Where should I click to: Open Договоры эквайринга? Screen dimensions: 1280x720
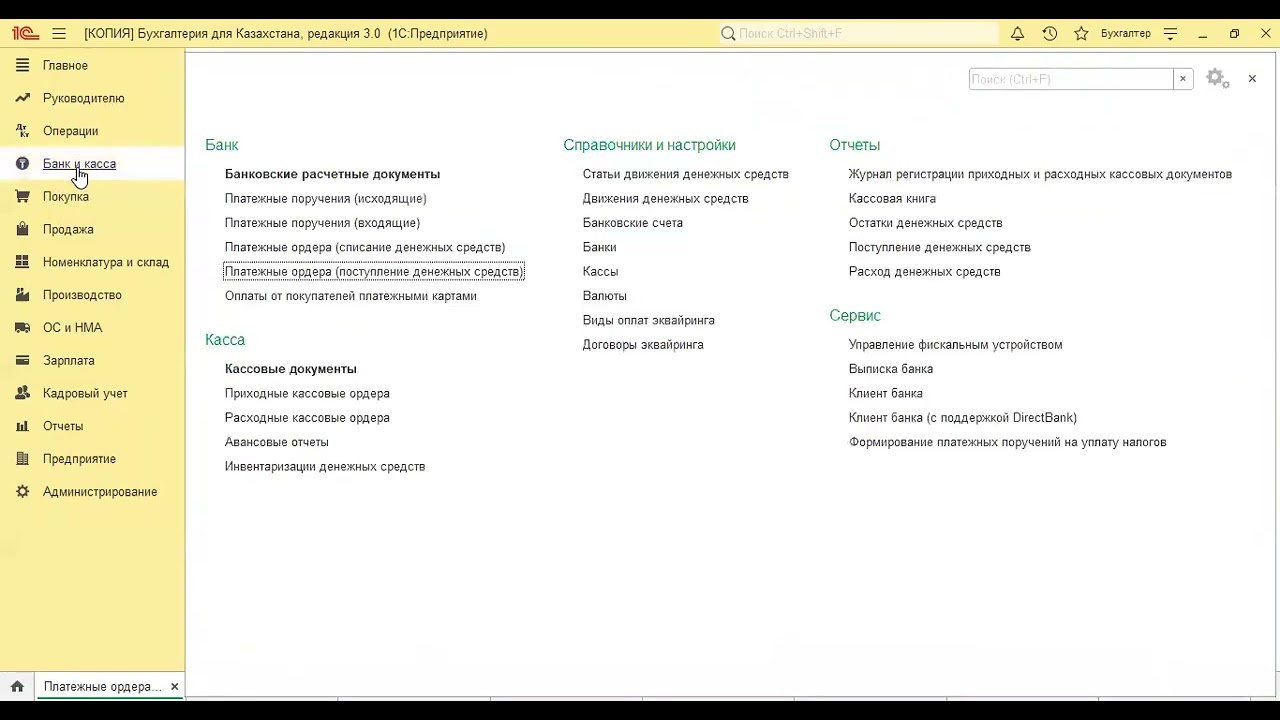pos(643,345)
